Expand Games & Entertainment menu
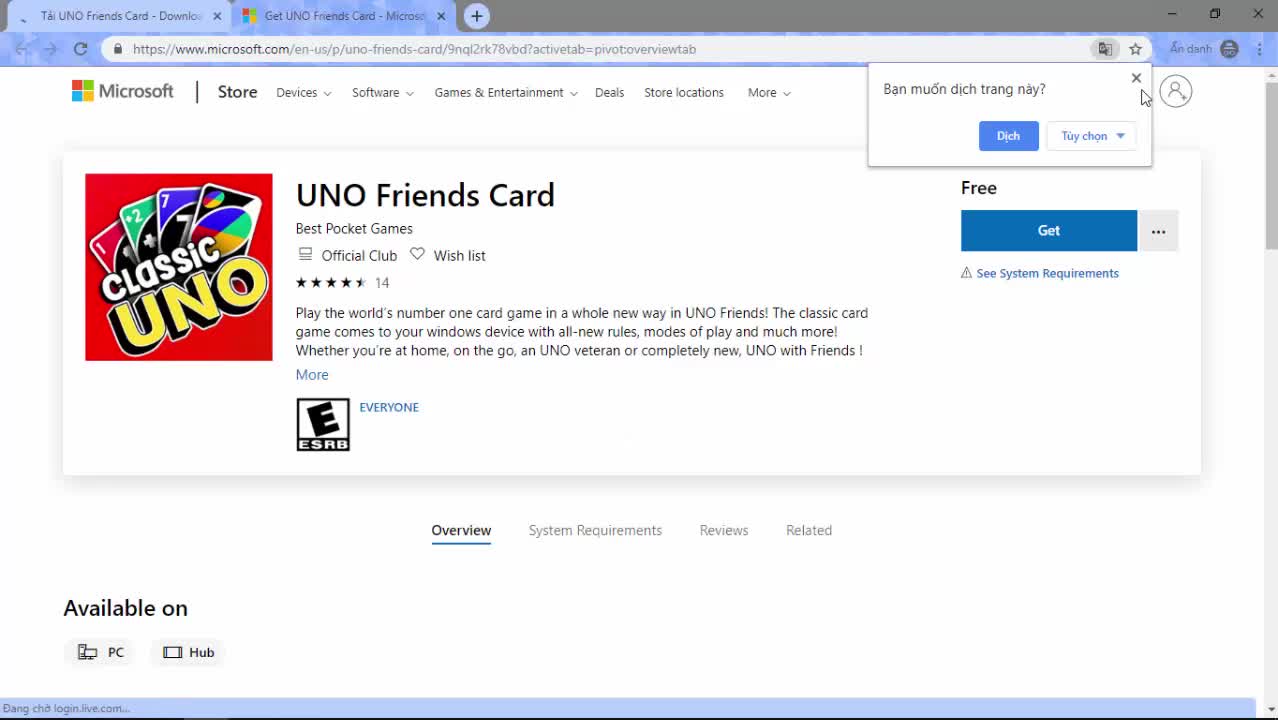1278x720 pixels. pos(506,92)
